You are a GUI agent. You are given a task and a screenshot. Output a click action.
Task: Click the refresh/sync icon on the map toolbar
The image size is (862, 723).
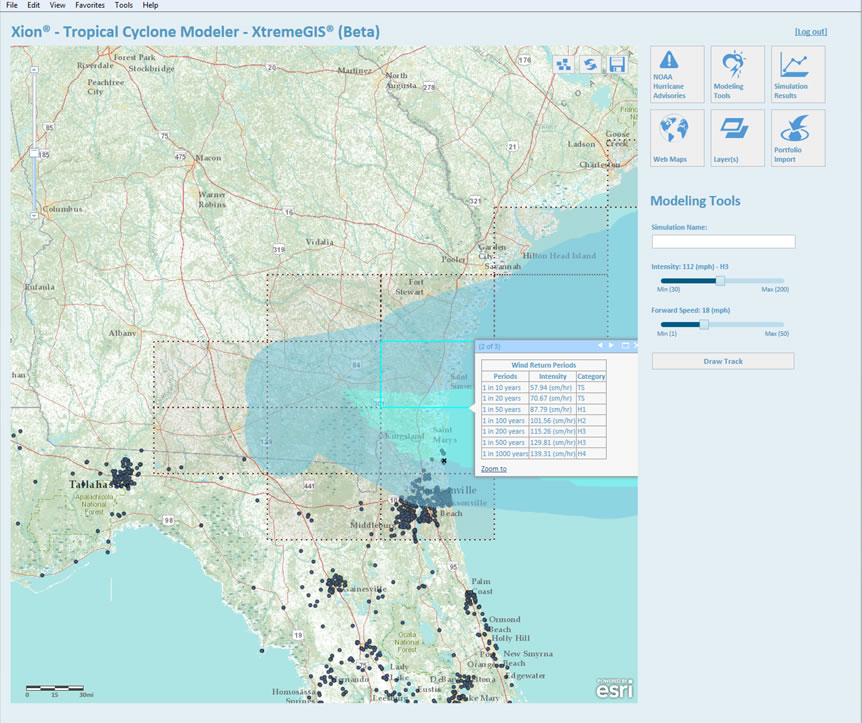(x=589, y=63)
